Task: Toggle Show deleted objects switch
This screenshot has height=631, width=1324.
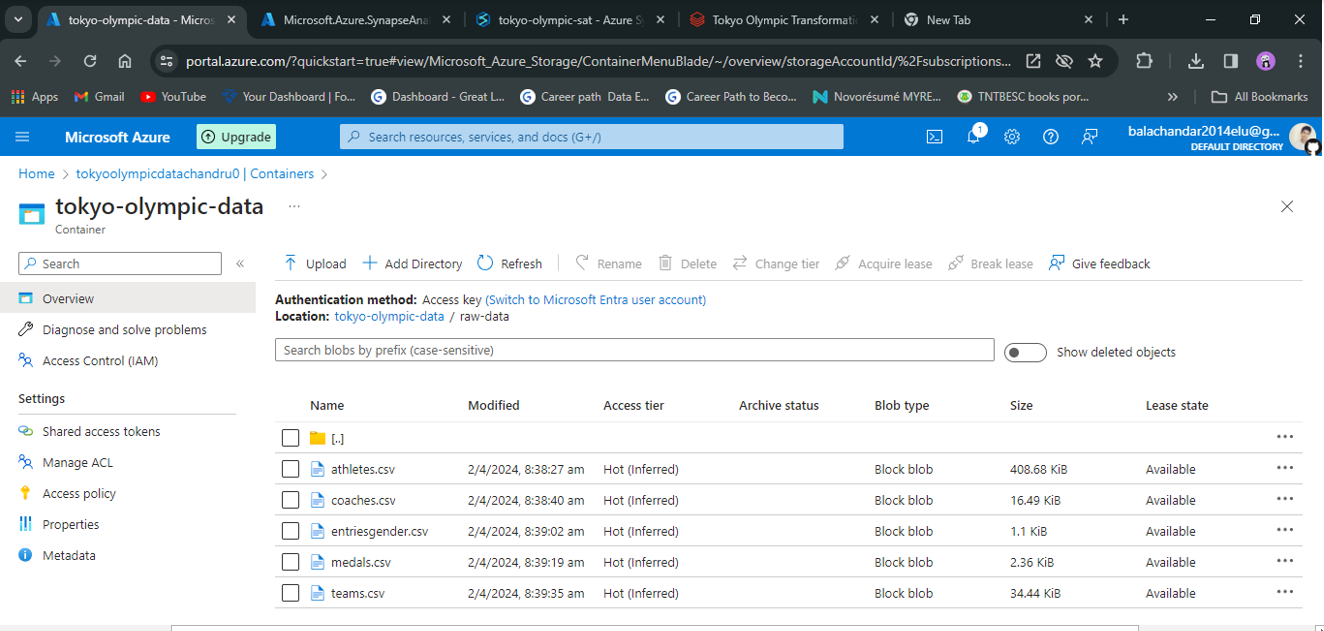Action: click(1025, 352)
